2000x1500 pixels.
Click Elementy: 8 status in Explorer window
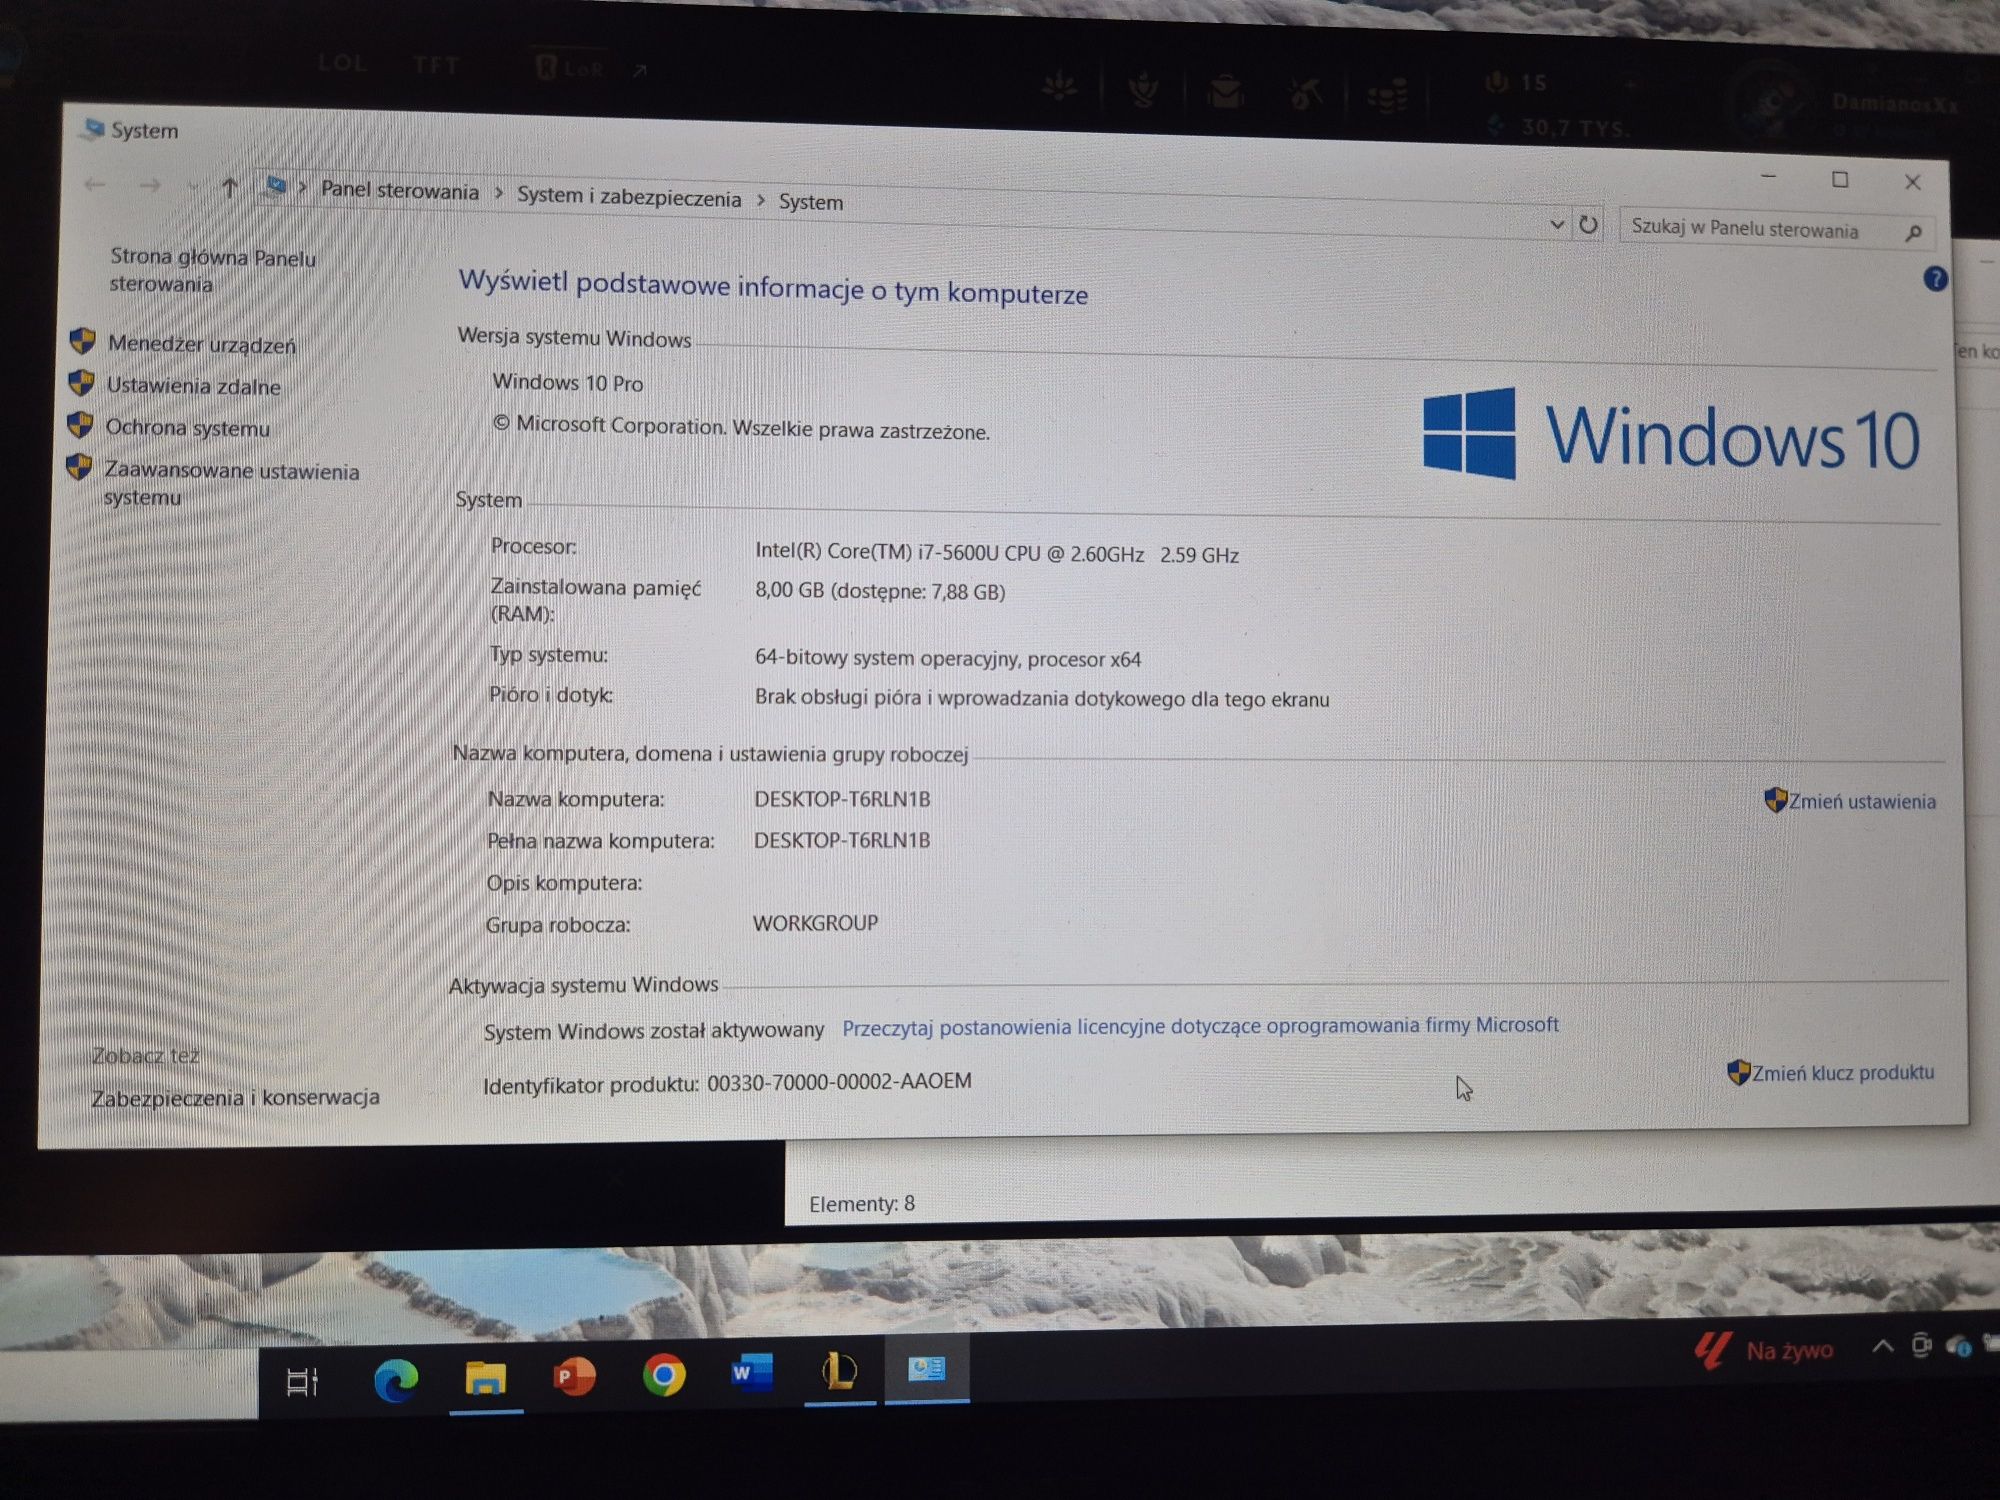pos(862,1204)
